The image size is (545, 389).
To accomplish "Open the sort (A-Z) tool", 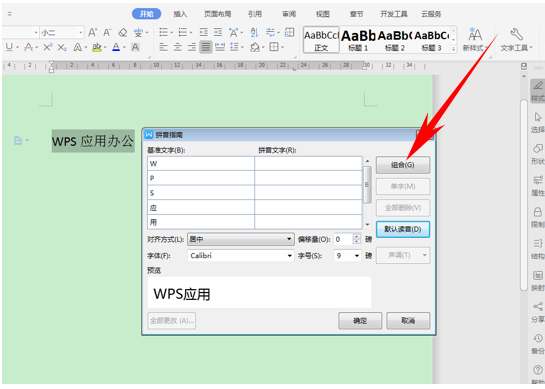I will point(254,33).
